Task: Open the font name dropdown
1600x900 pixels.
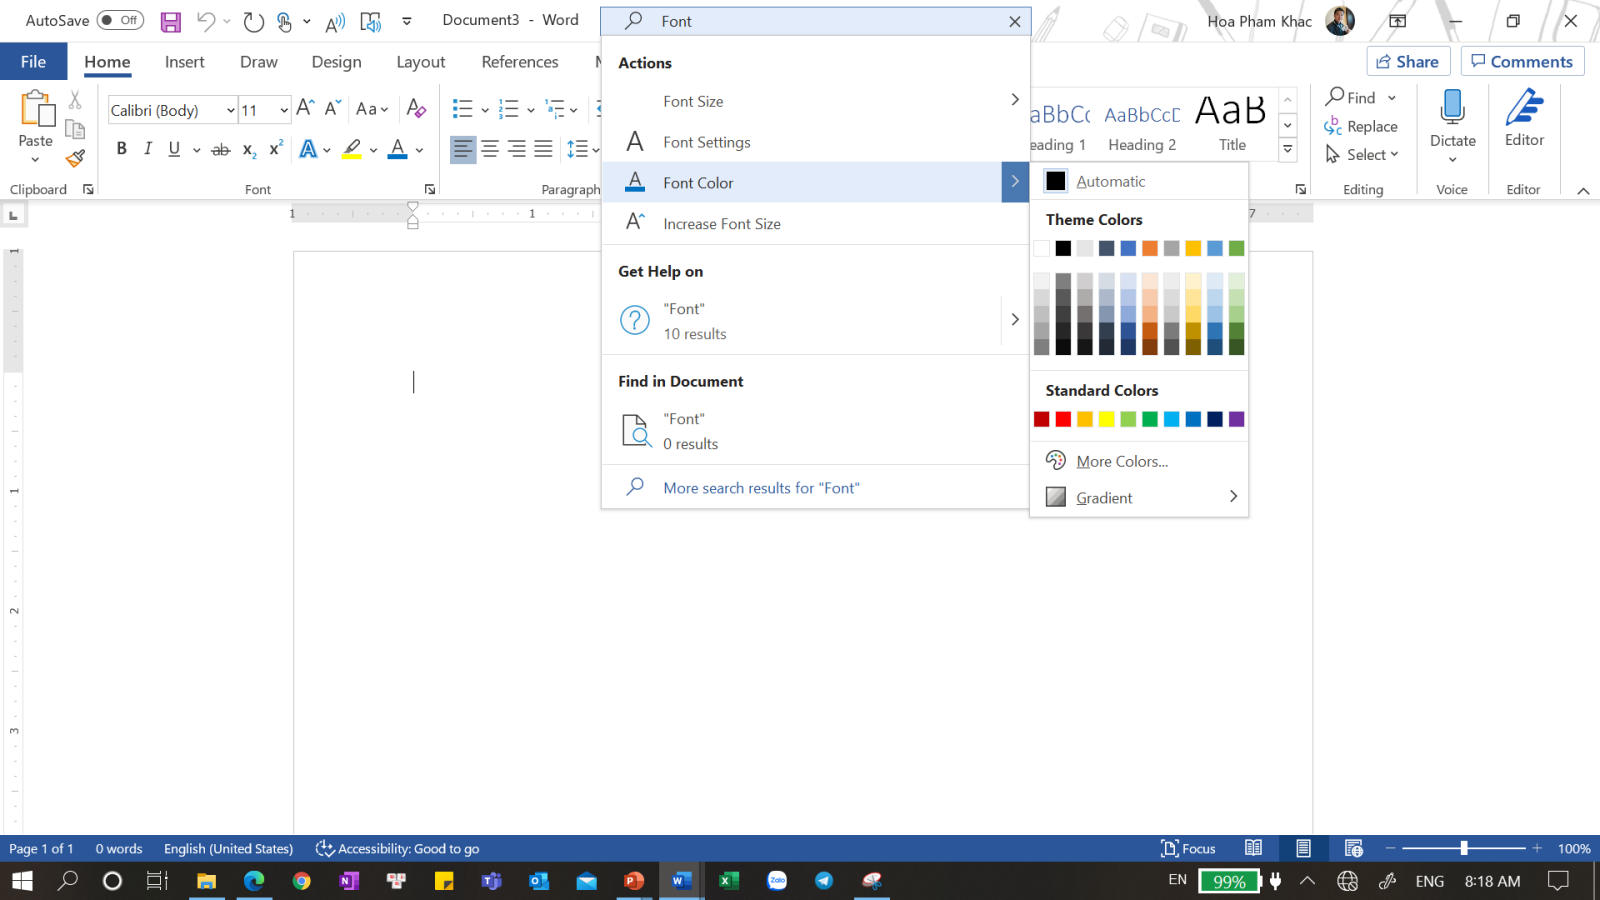Action: [231, 110]
